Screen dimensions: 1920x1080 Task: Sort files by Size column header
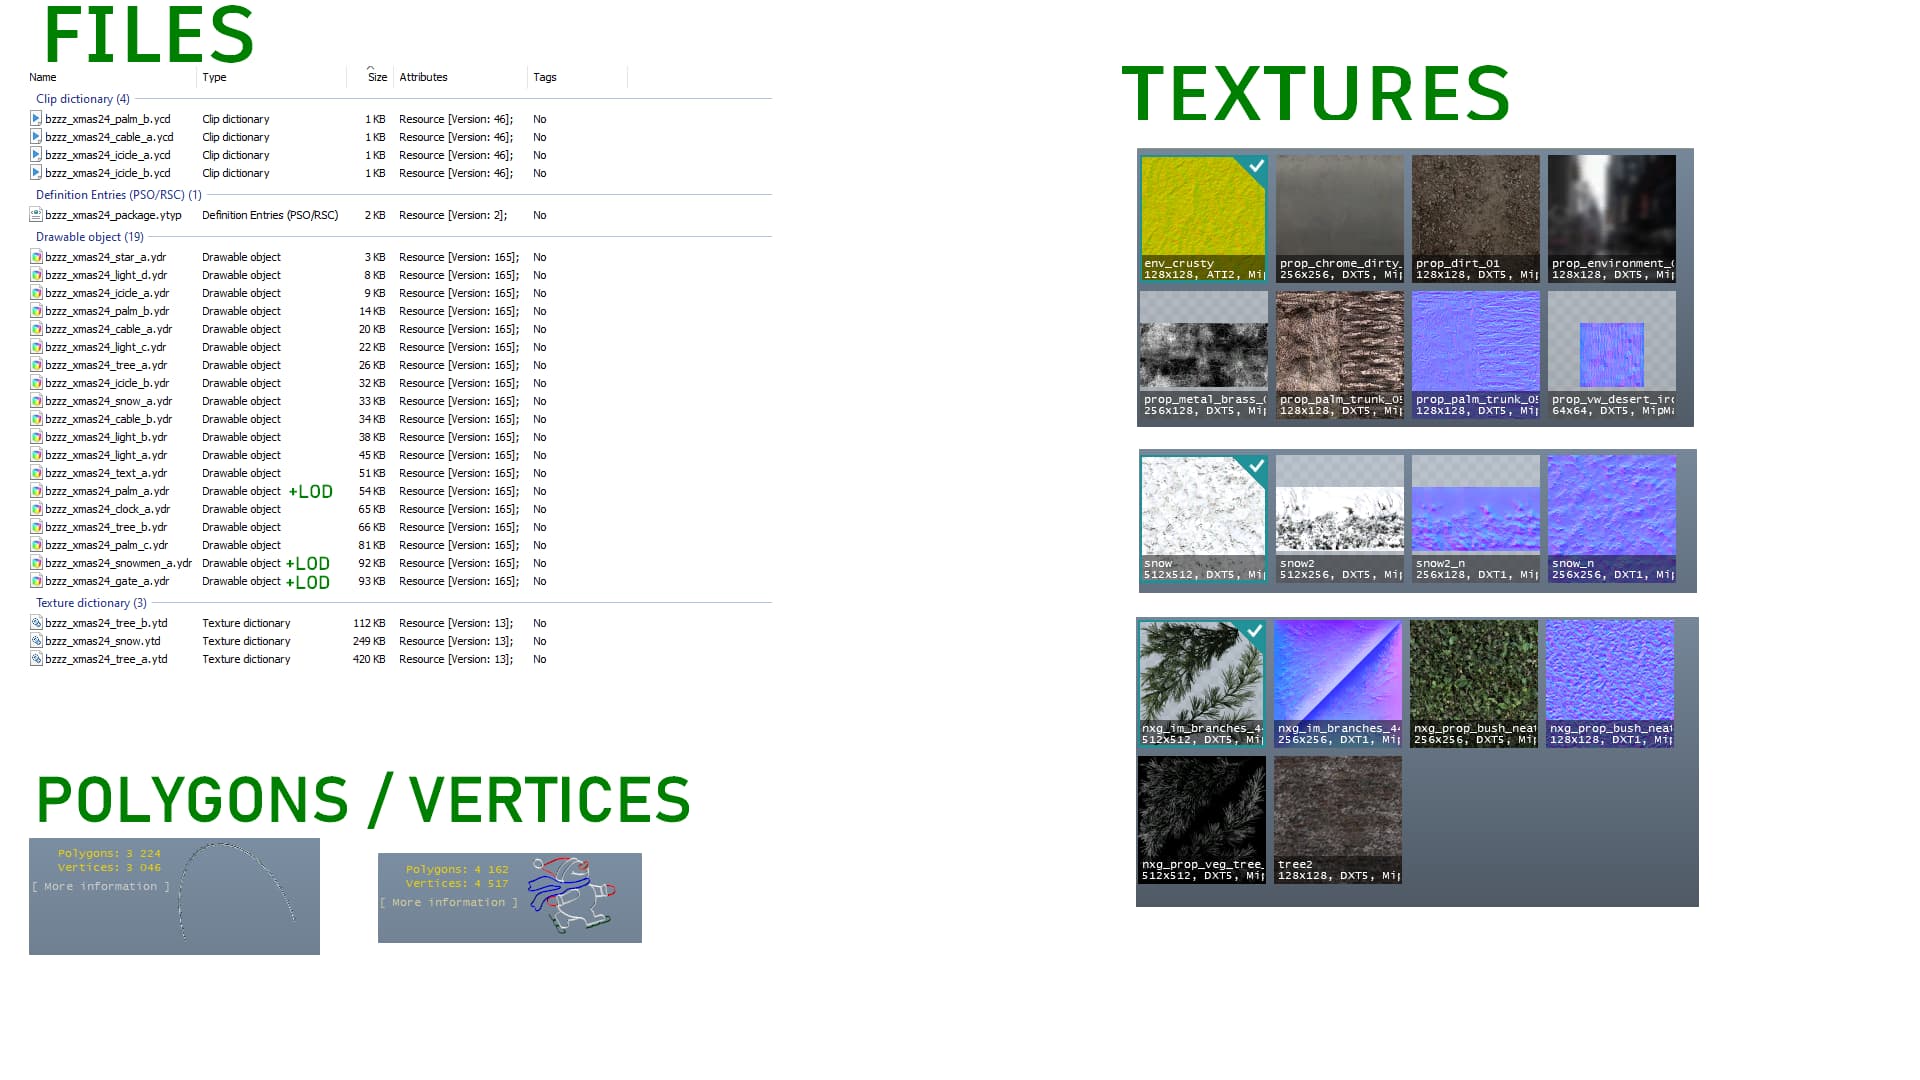(x=377, y=77)
